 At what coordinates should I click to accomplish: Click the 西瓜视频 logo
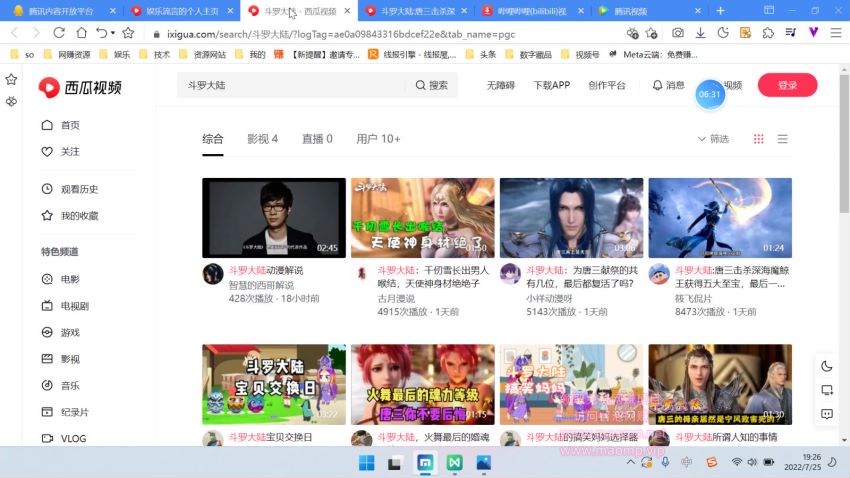click(x=80, y=87)
